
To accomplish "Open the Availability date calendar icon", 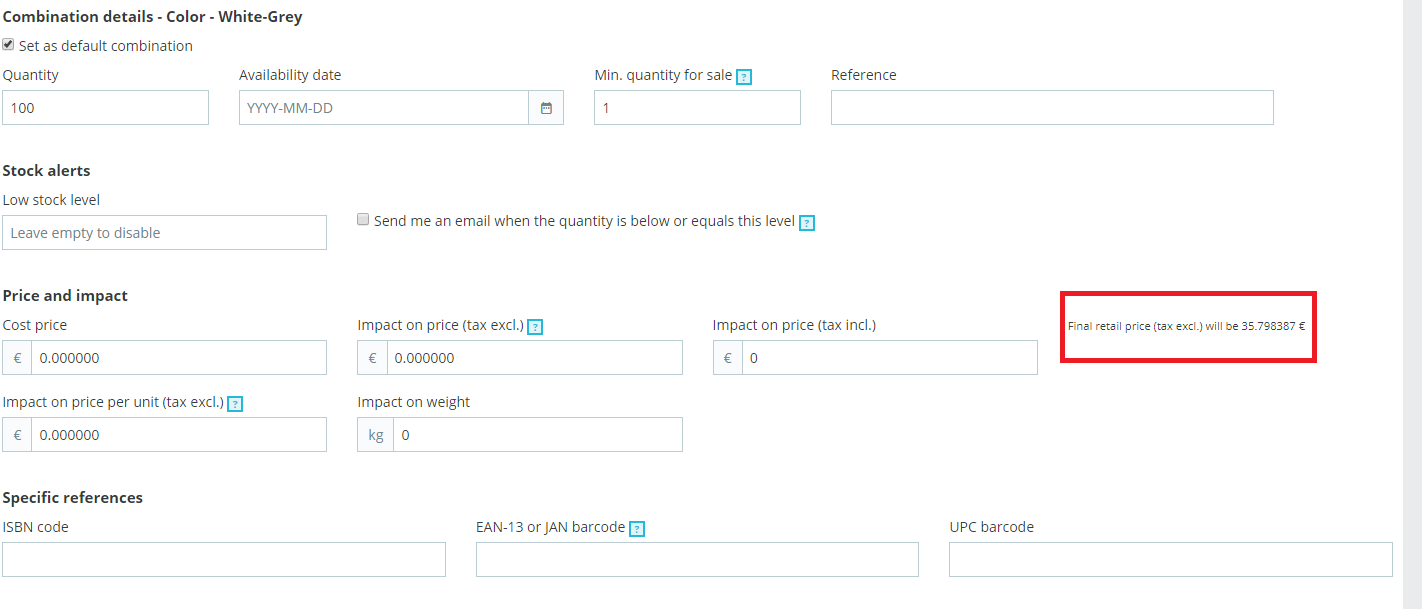I will pos(546,108).
